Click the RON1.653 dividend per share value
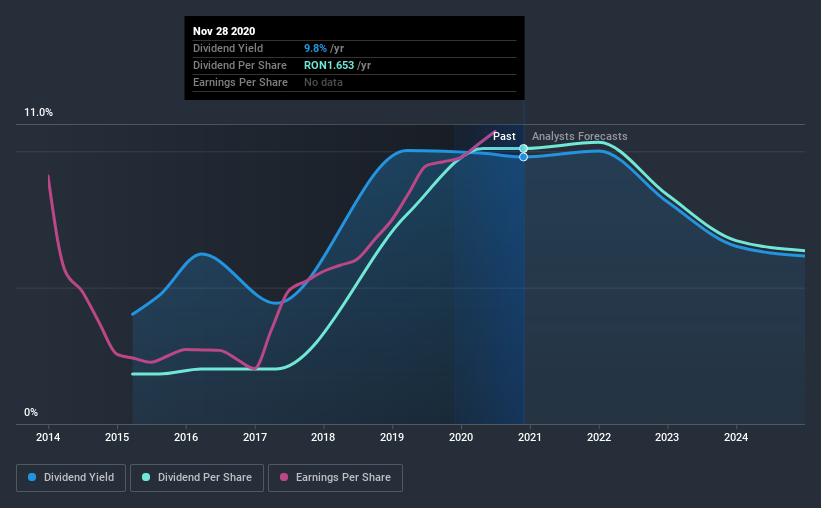This screenshot has width=821, height=508. [x=329, y=65]
